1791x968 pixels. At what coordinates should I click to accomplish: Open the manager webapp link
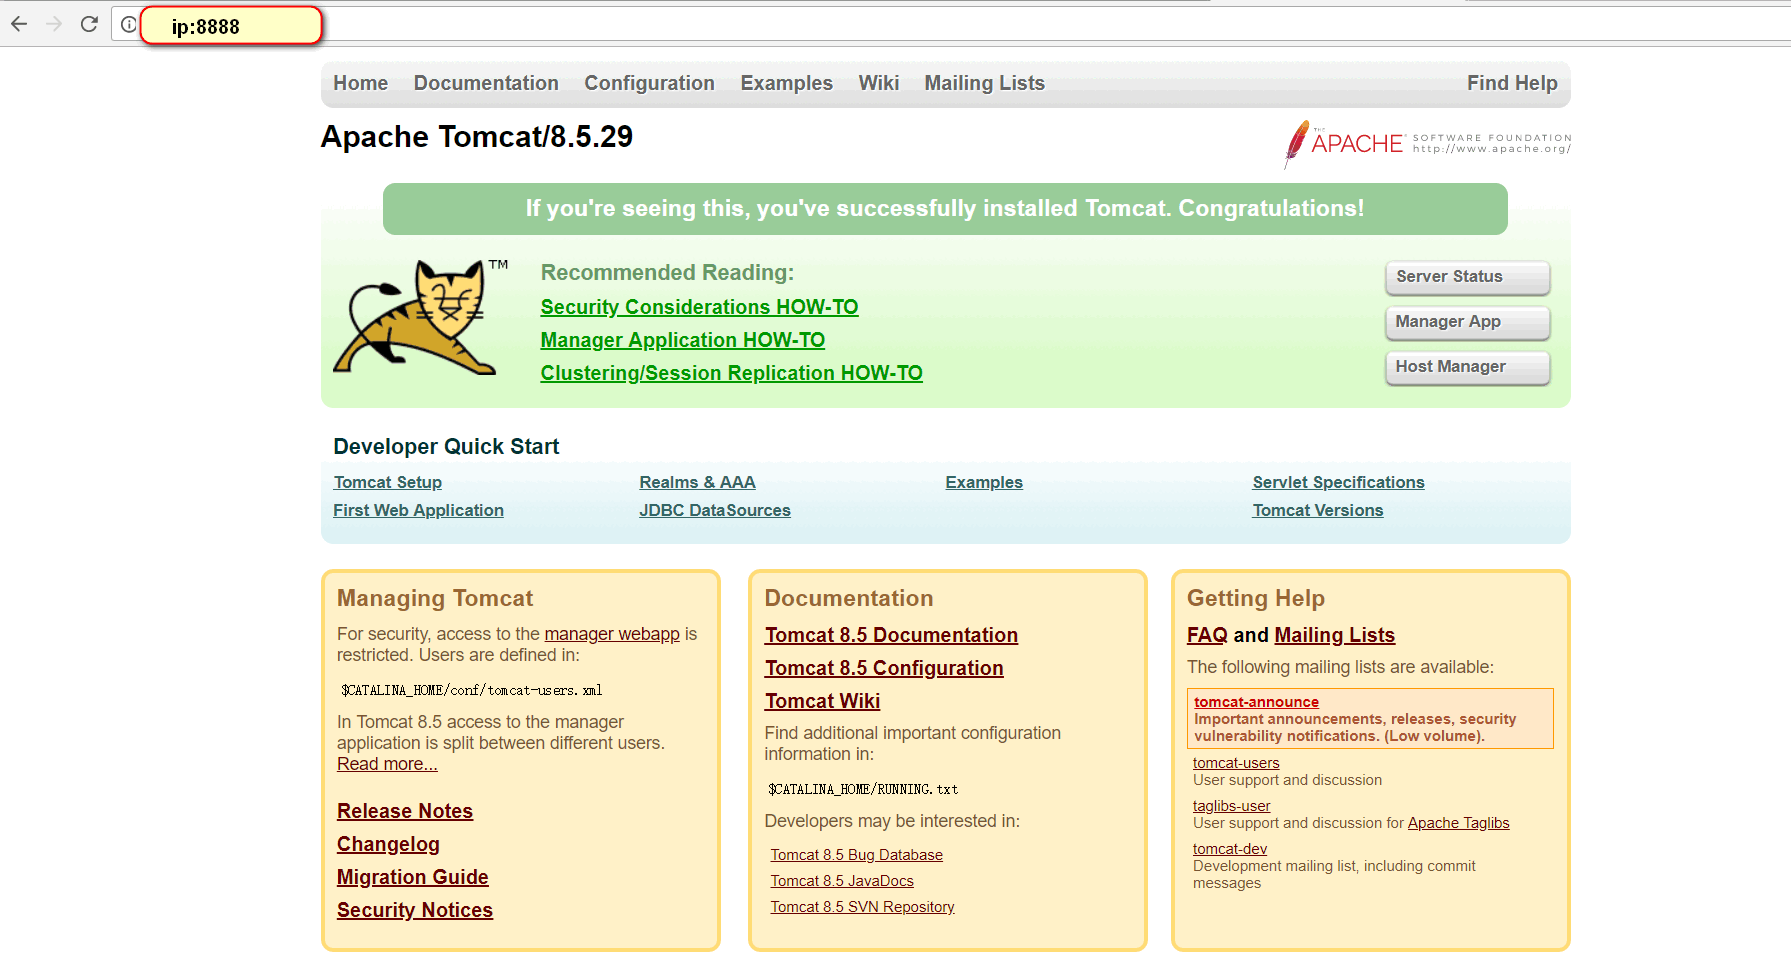[x=612, y=634]
